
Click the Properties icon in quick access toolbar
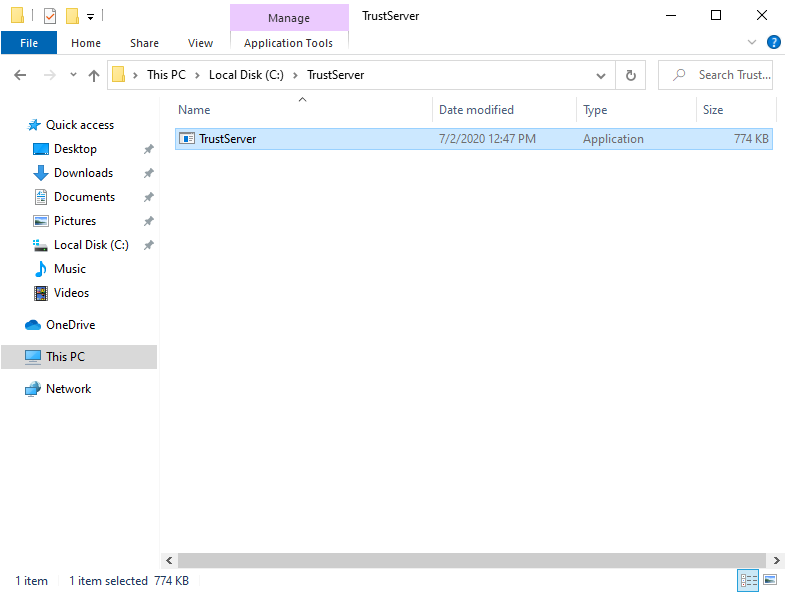click(x=50, y=16)
